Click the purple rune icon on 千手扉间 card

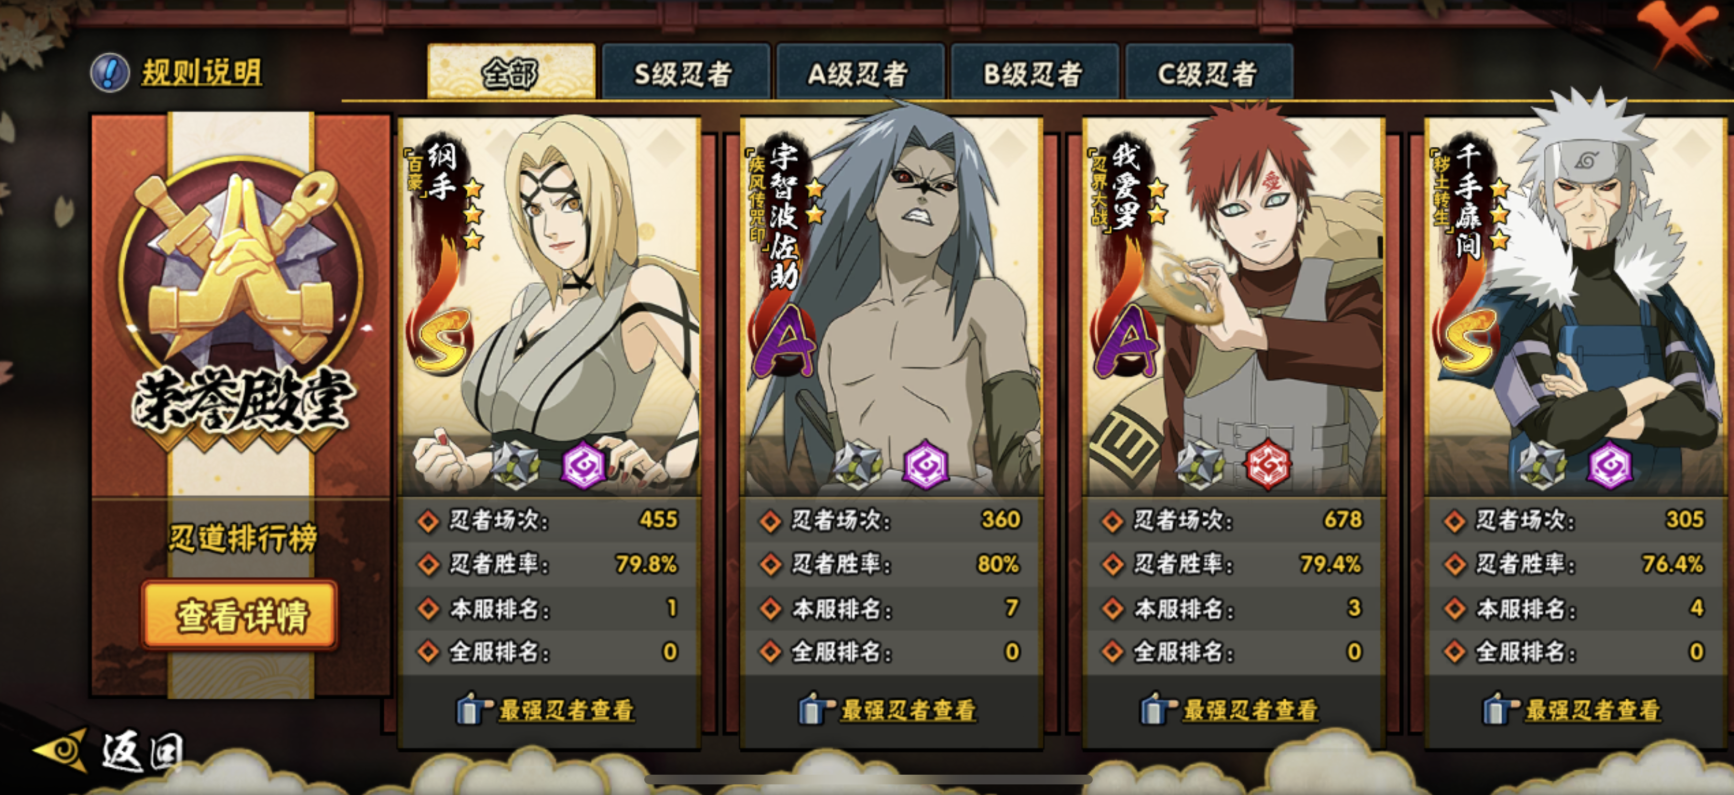pos(1610,466)
